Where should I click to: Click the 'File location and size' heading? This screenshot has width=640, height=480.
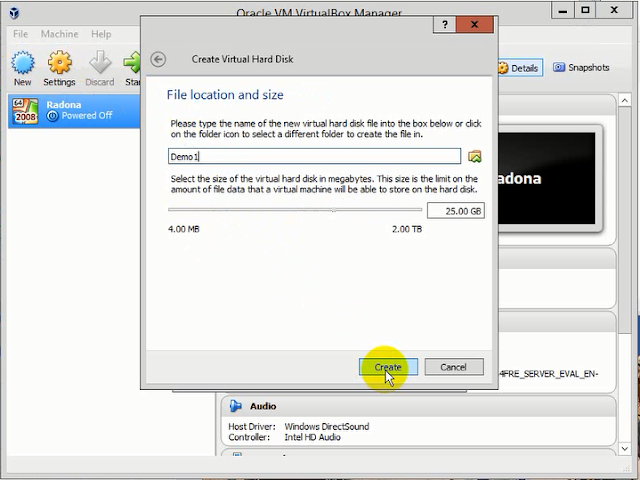click(x=225, y=95)
